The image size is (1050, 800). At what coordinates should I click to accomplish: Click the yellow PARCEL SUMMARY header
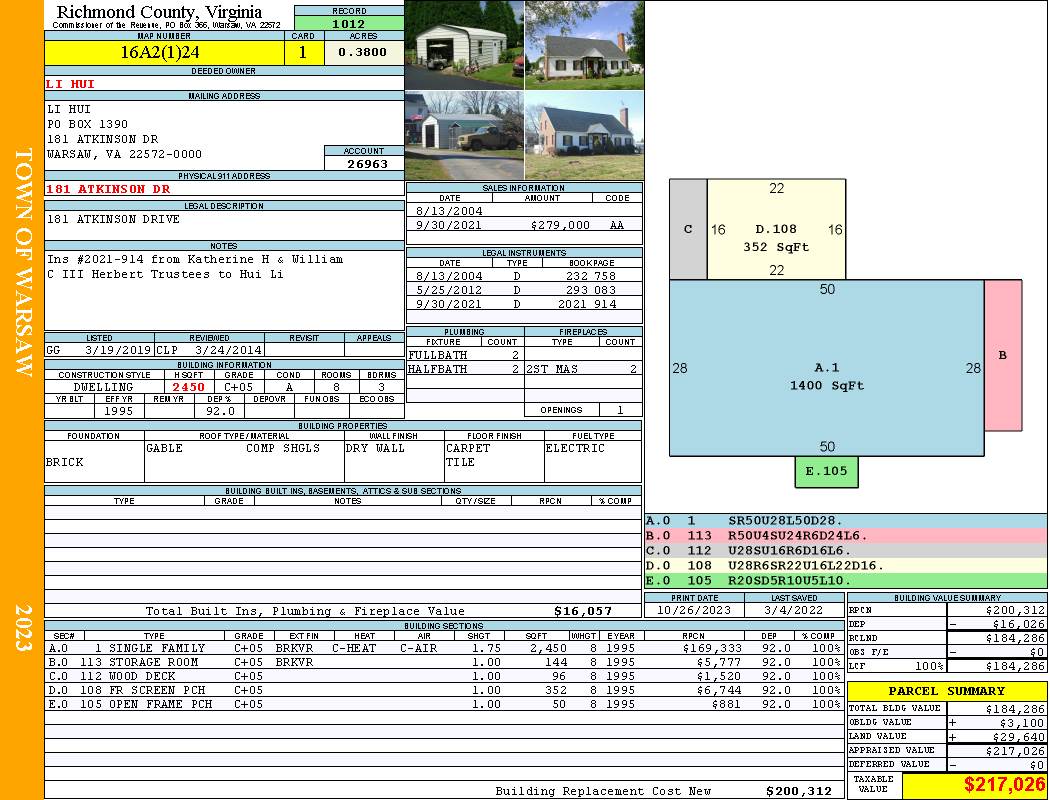pyautogui.click(x=946, y=691)
